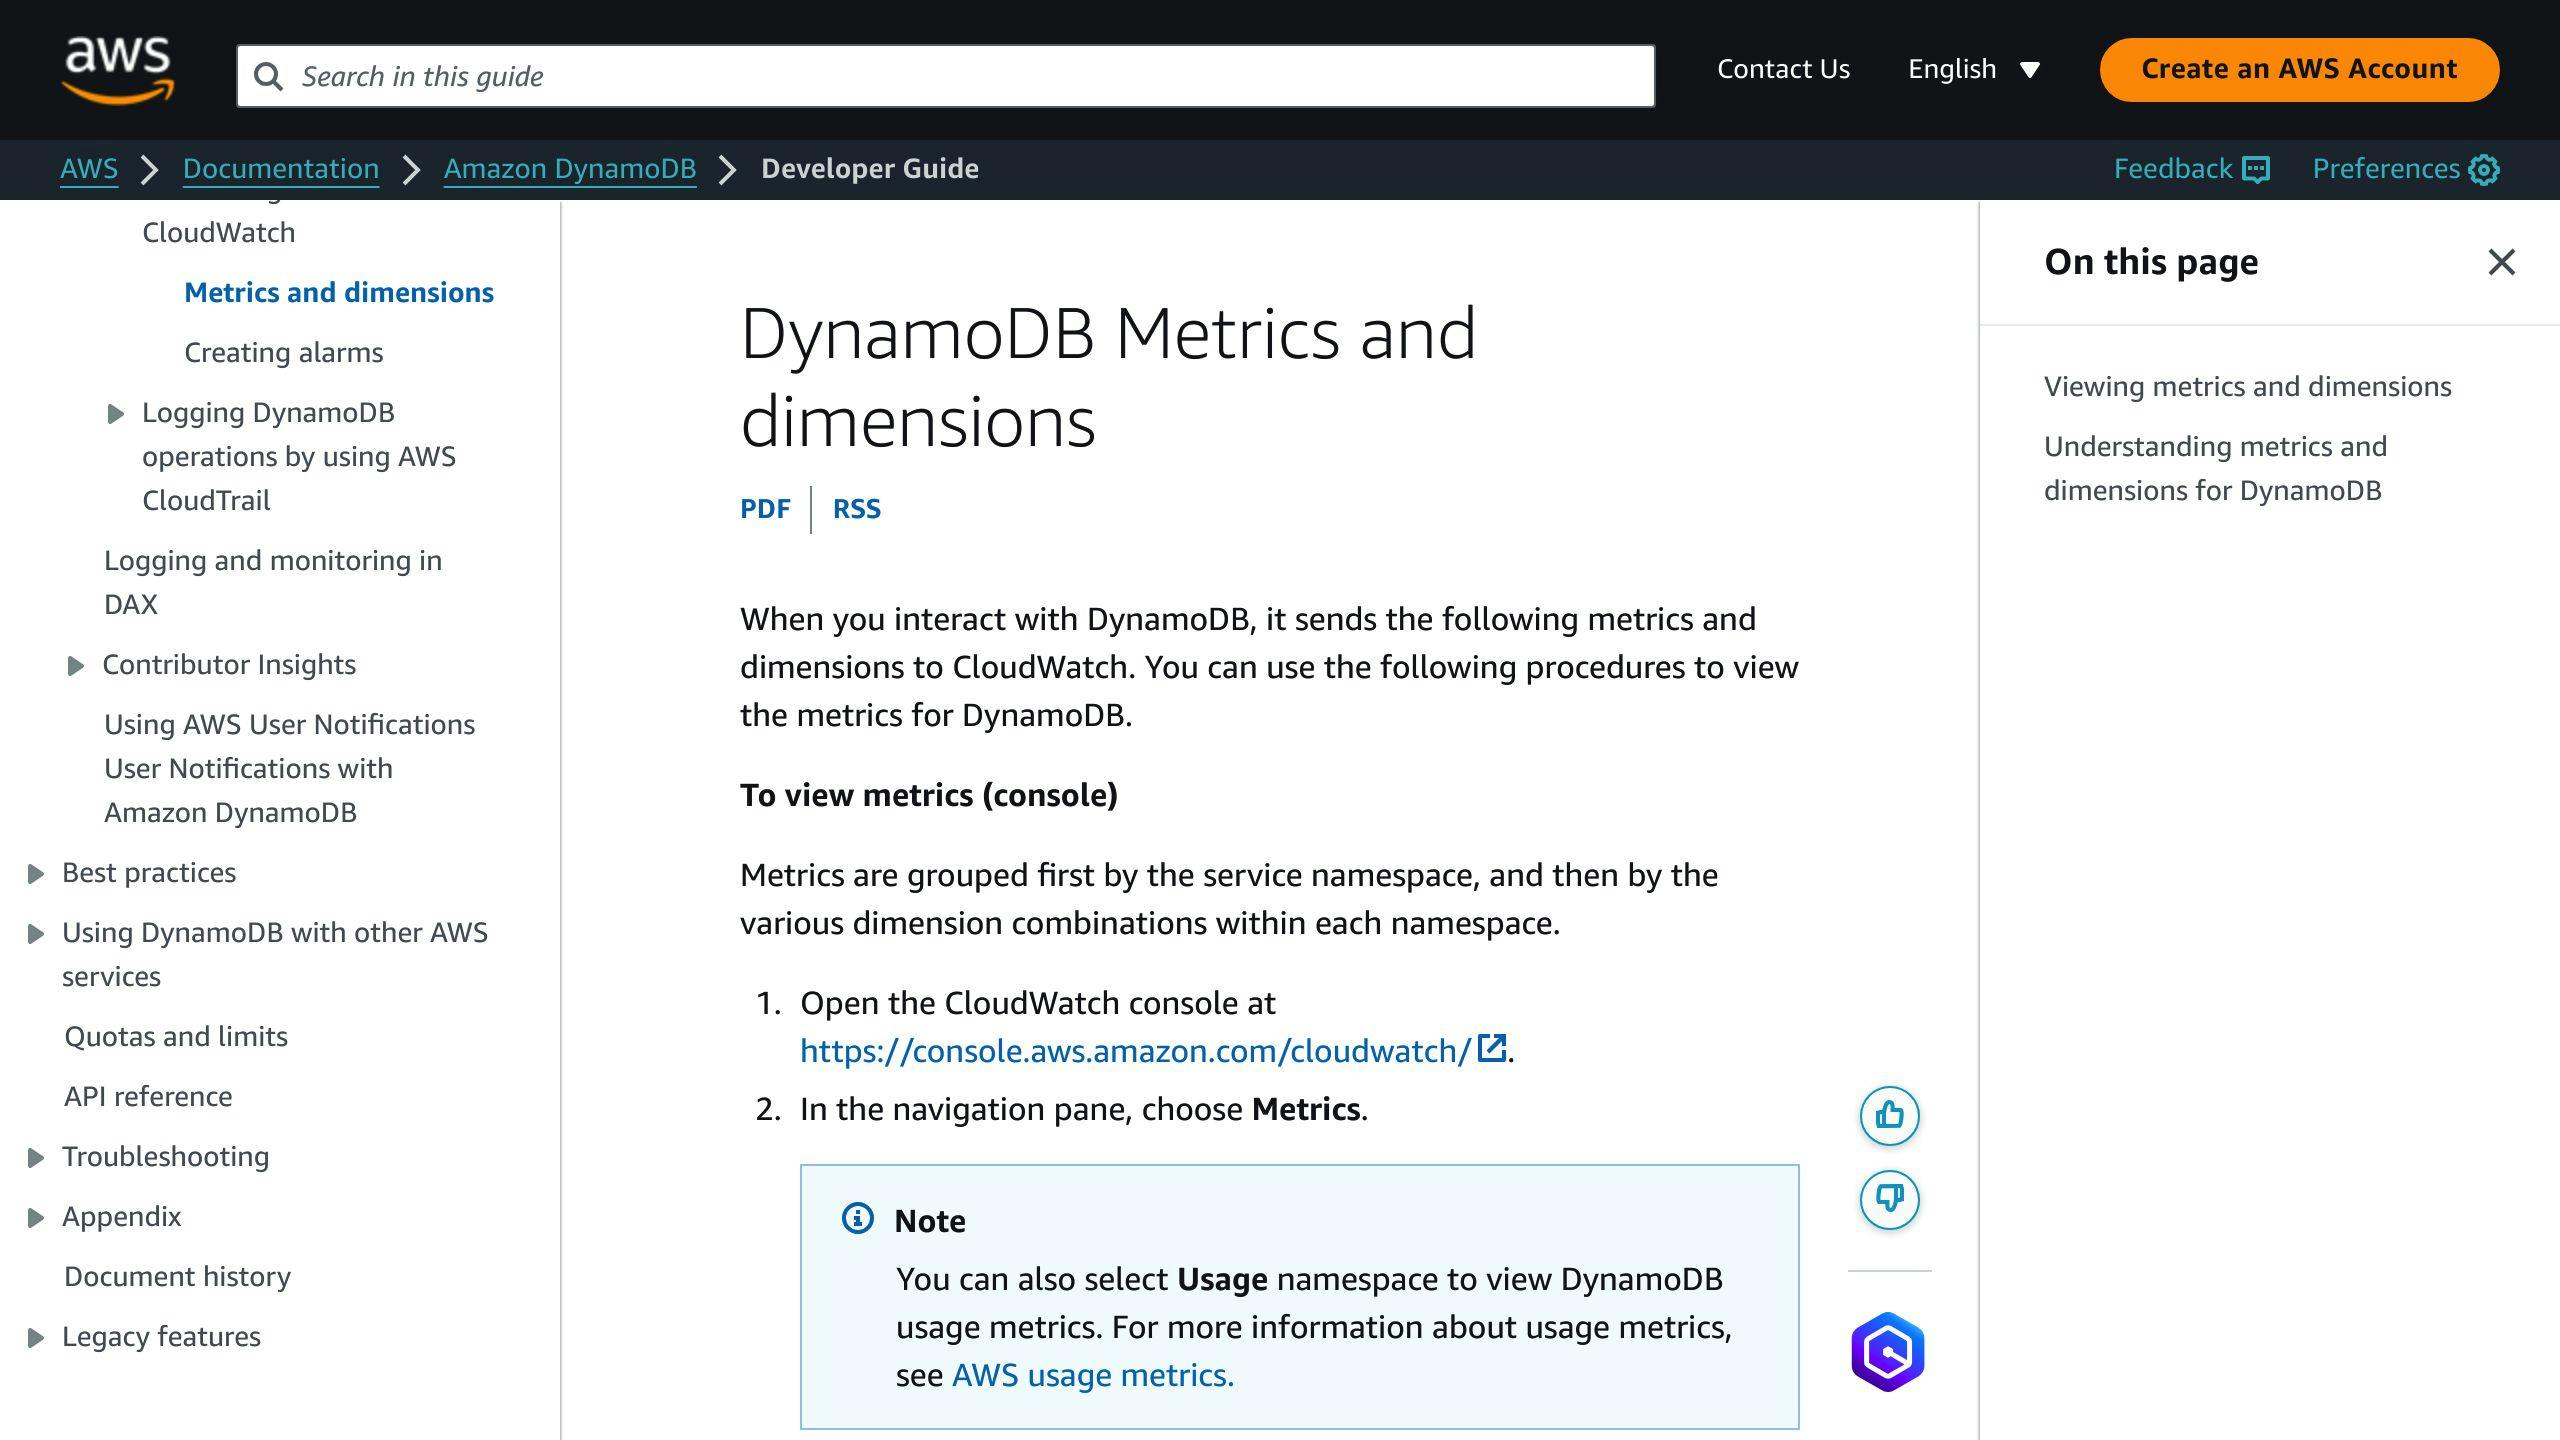The image size is (2560, 1440).
Task: Click the thumbs up feedback icon
Action: (1889, 1115)
